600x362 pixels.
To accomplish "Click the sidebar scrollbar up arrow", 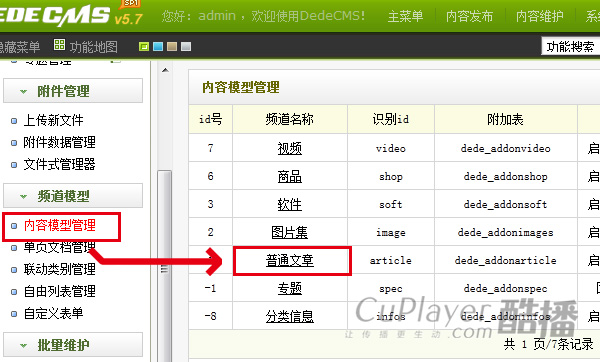I will pos(165,70).
